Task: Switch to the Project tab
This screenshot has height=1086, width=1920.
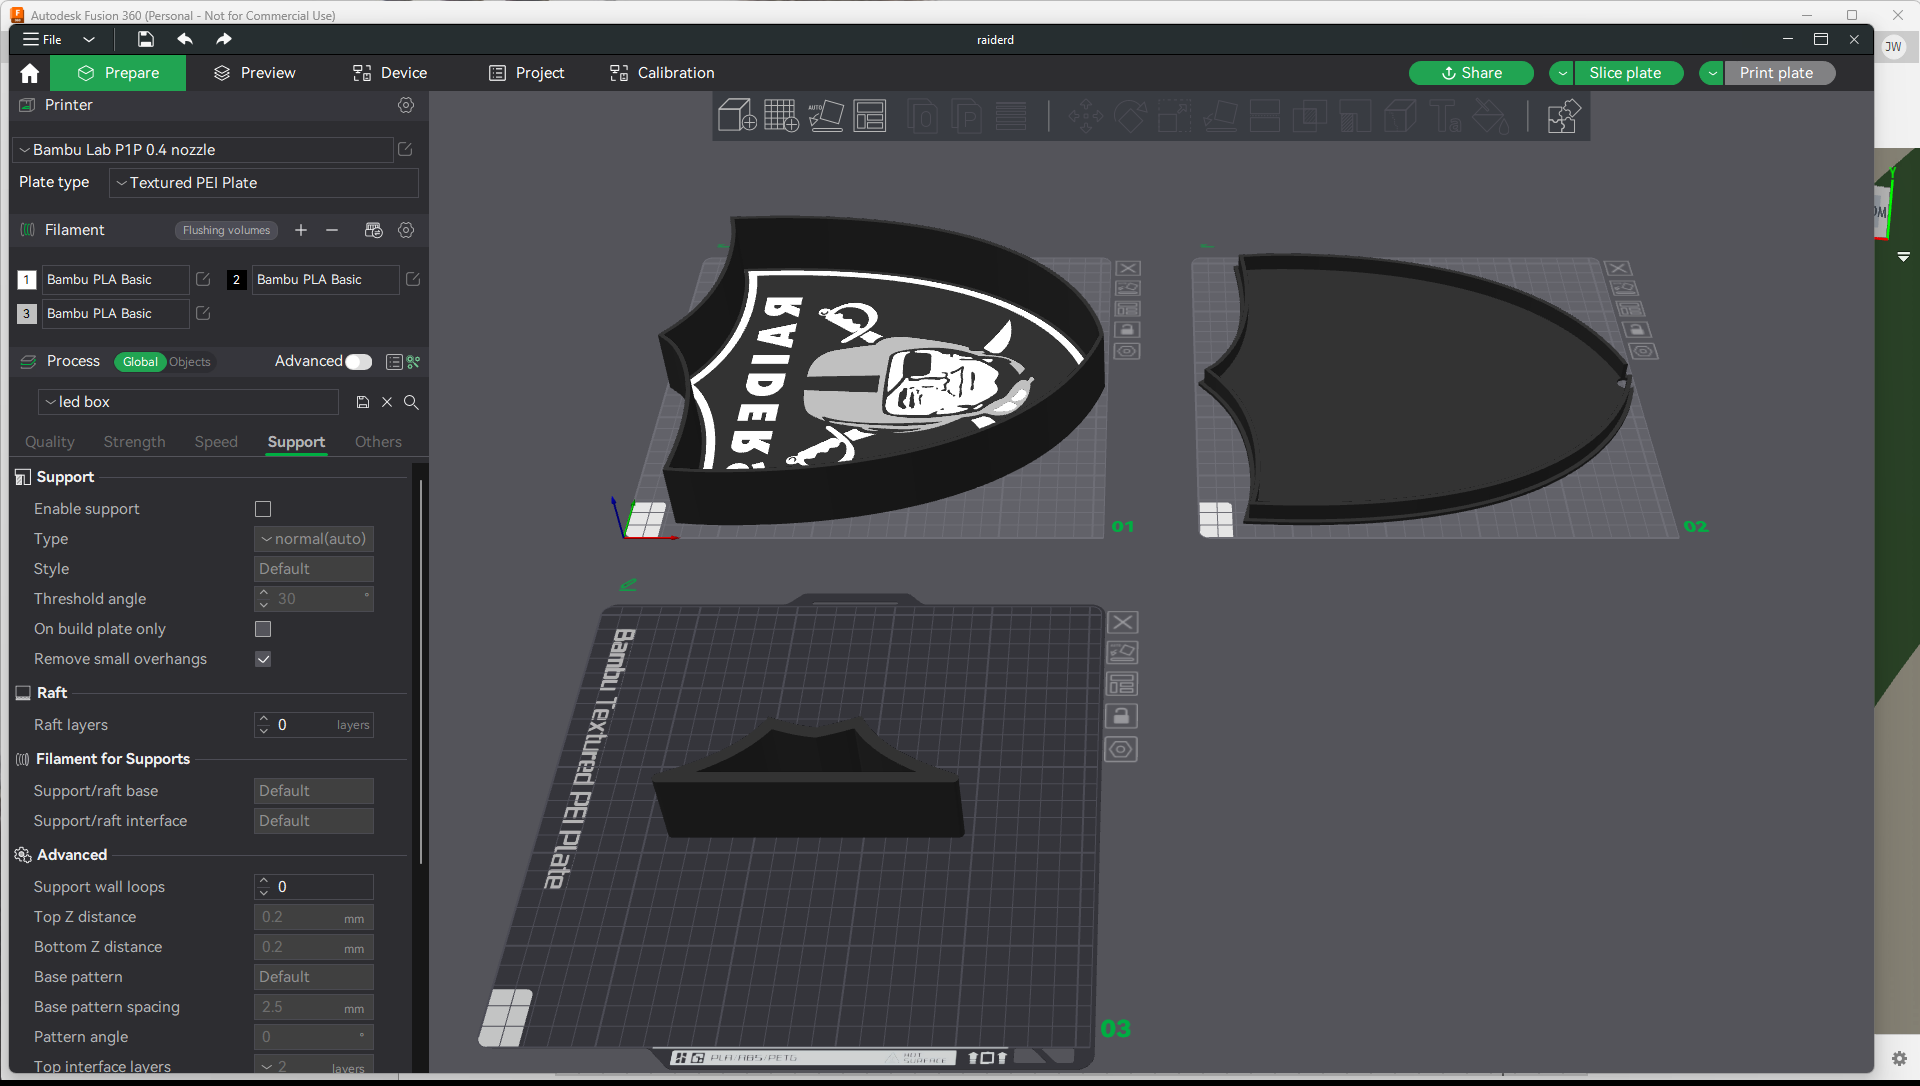Action: tap(527, 73)
